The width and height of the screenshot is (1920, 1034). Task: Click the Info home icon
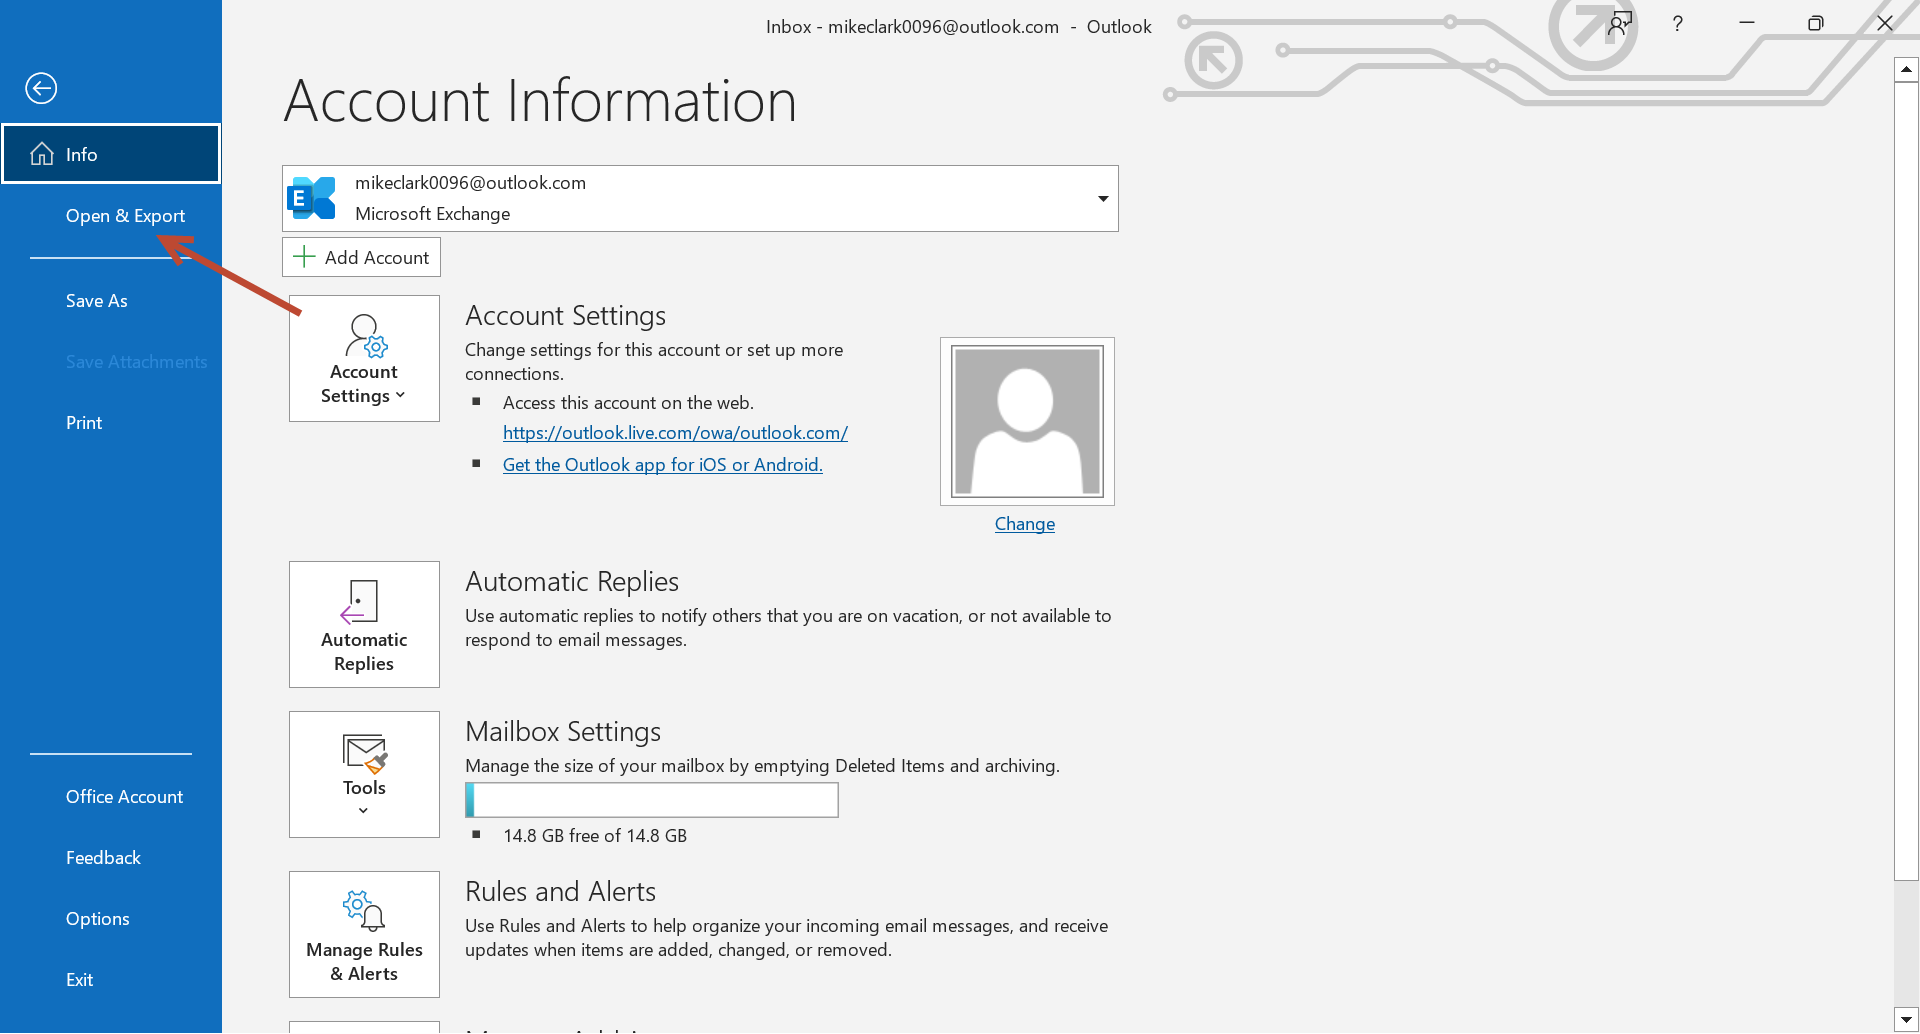click(x=42, y=154)
